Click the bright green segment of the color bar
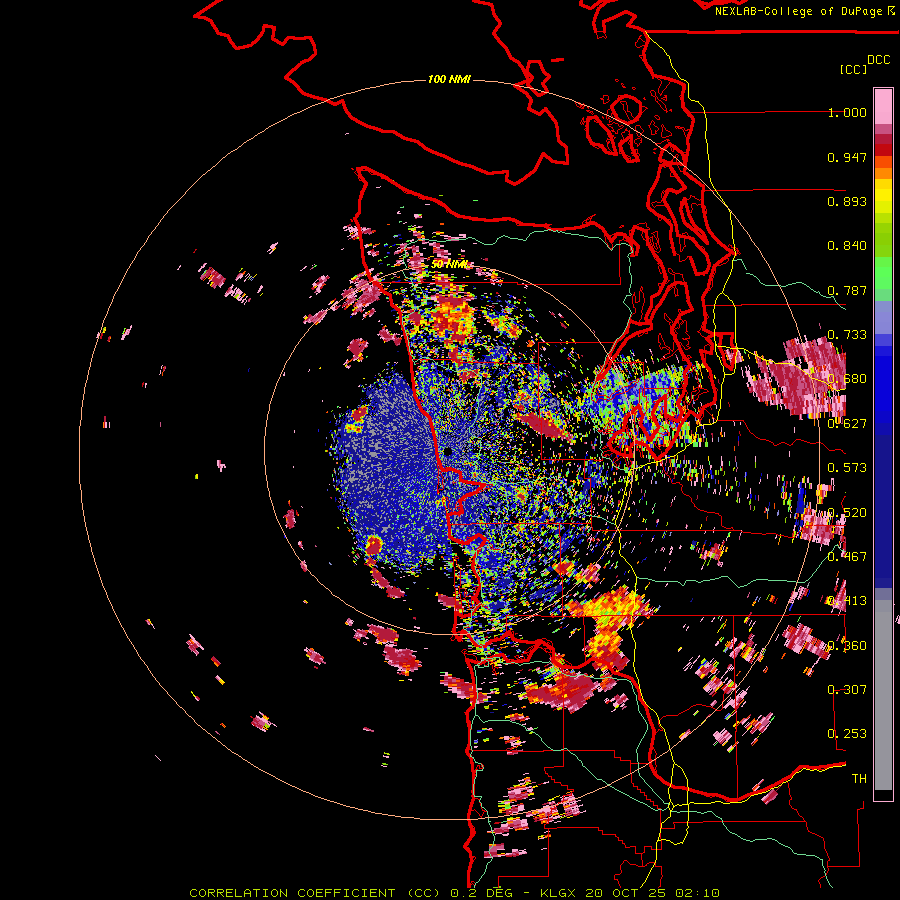The height and width of the screenshot is (900, 900). pyautogui.click(x=883, y=273)
